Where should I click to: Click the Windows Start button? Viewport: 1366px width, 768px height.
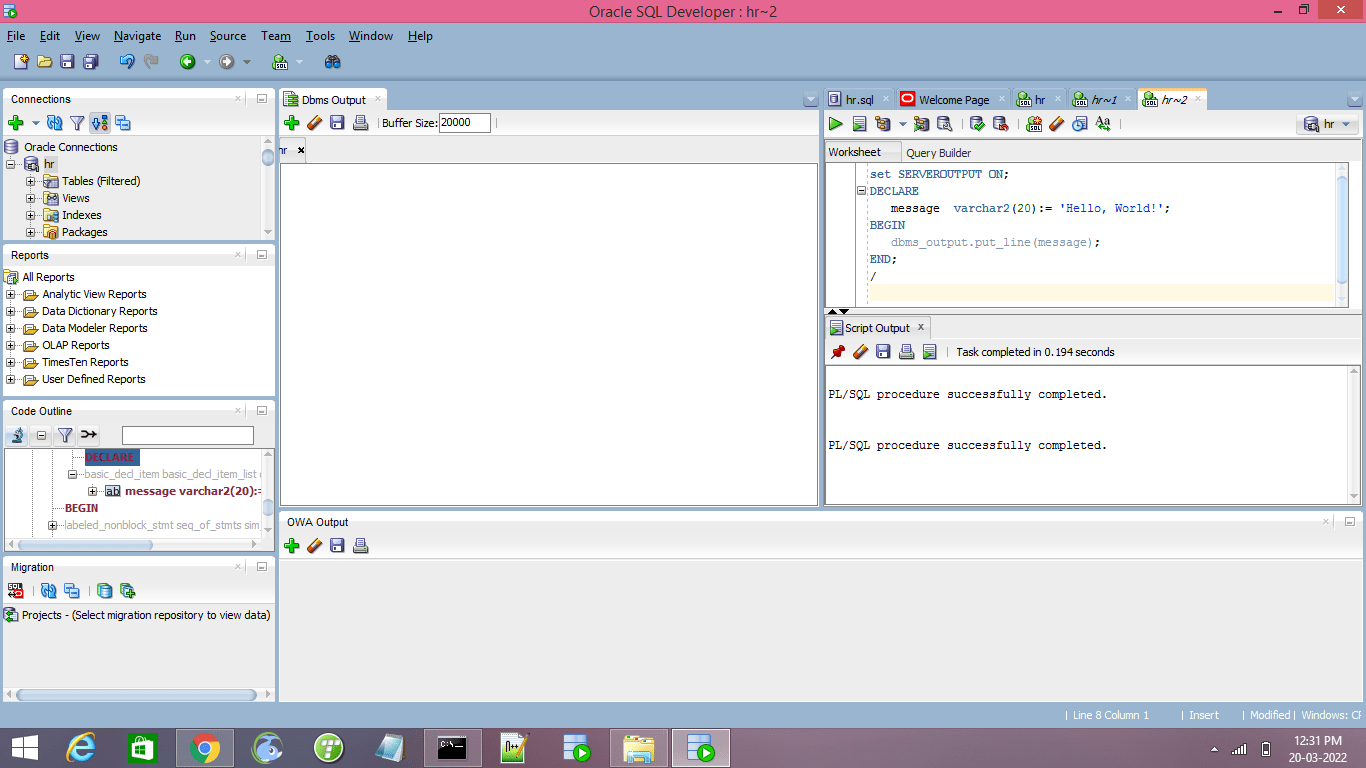click(x=24, y=748)
